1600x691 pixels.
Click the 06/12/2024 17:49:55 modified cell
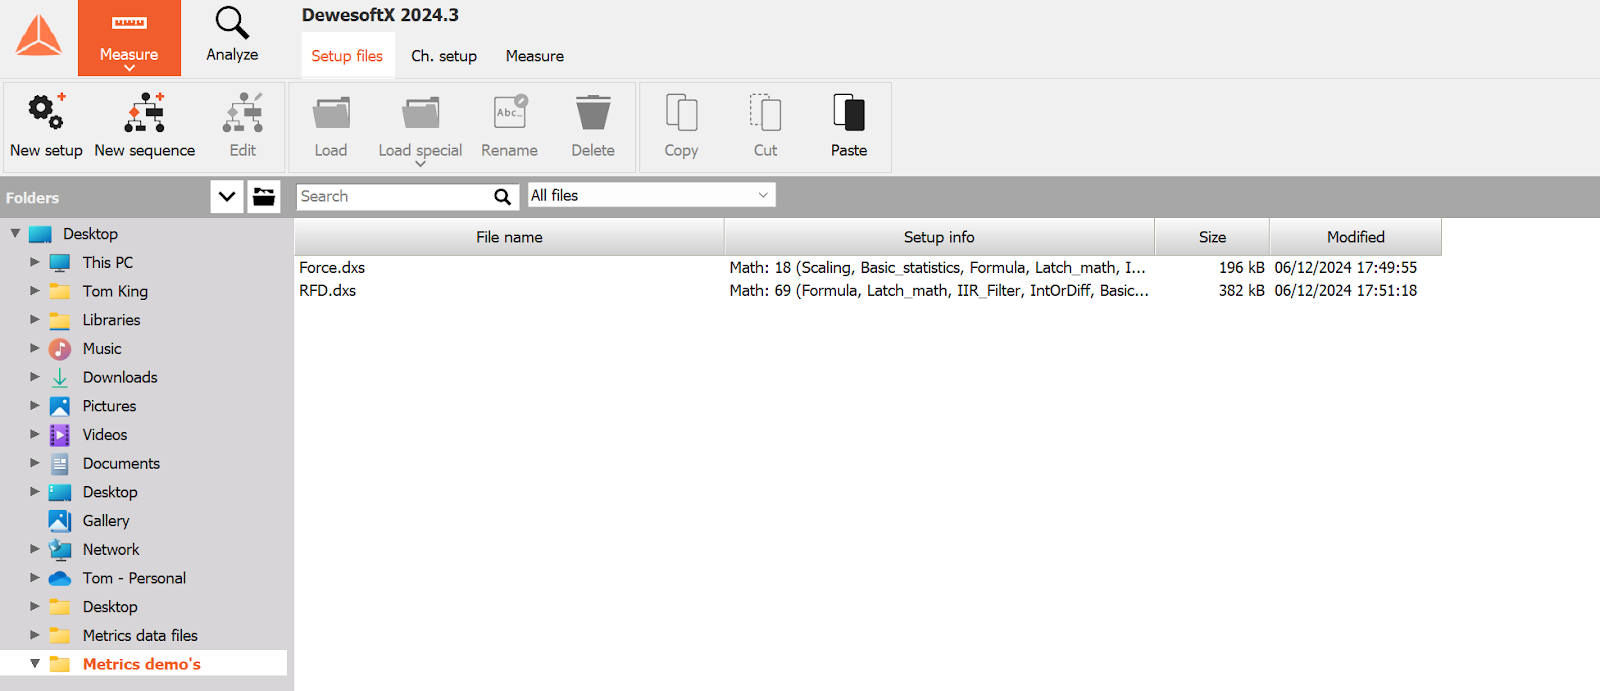tap(1345, 268)
